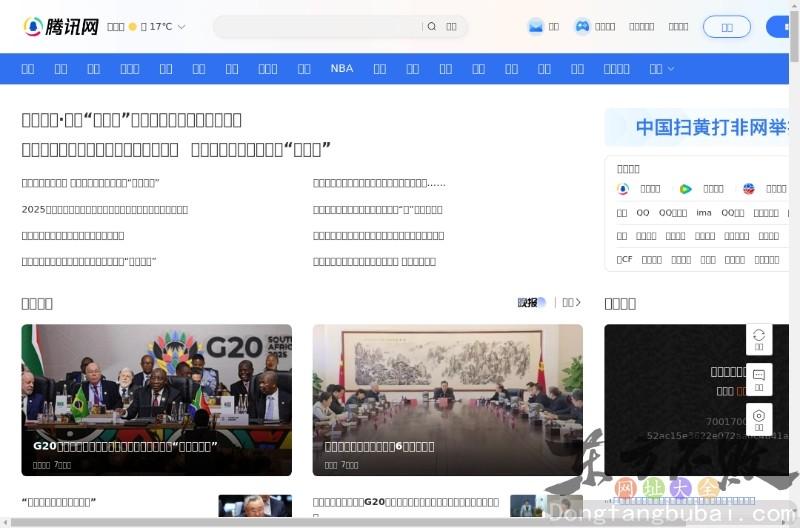Open the ima link in shortcuts
Screen dimensions: 800x528
pos(704,213)
